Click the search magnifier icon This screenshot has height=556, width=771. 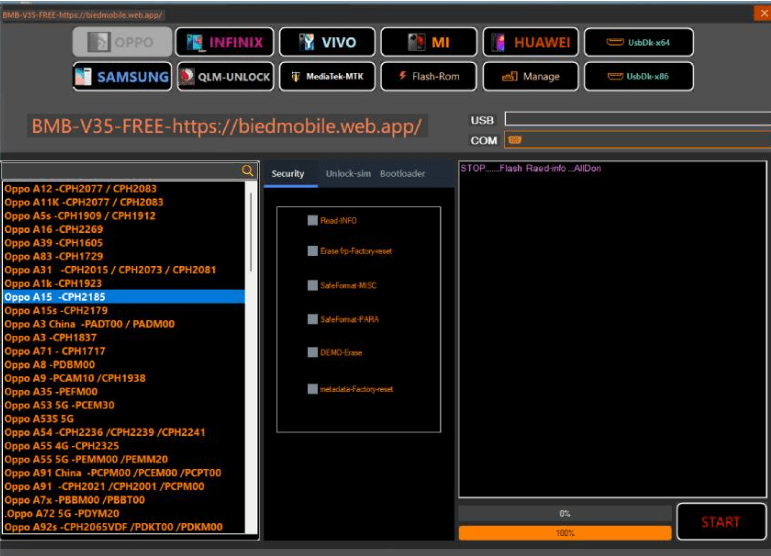tap(248, 171)
